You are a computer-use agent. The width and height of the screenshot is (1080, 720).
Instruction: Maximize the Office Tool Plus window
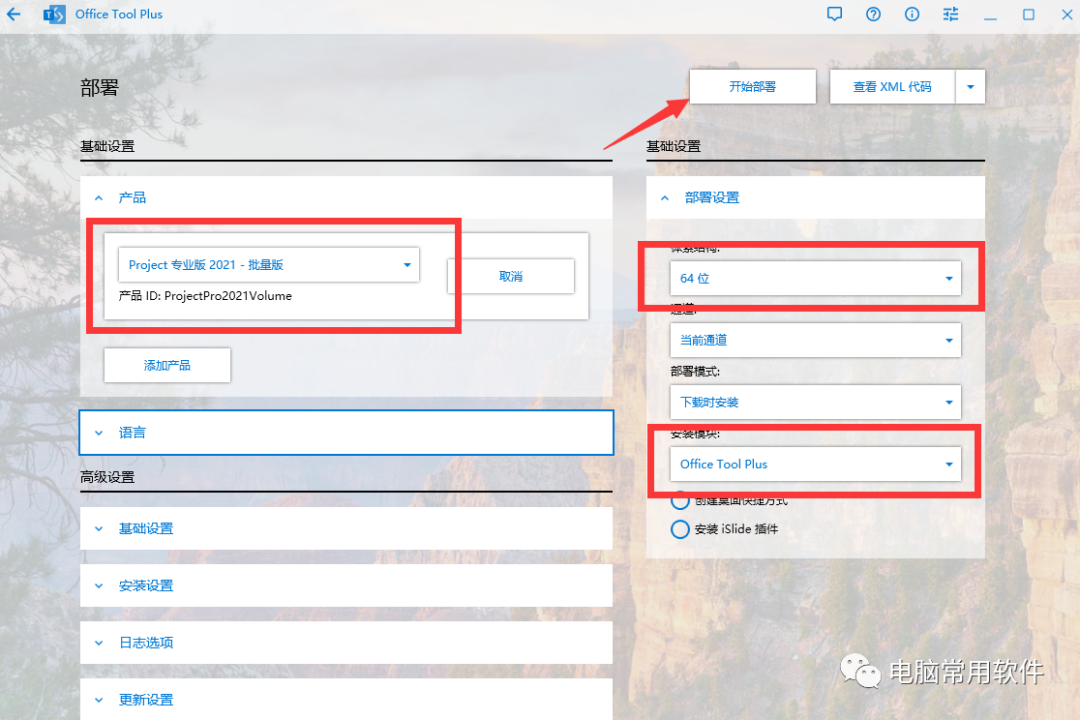1028,14
